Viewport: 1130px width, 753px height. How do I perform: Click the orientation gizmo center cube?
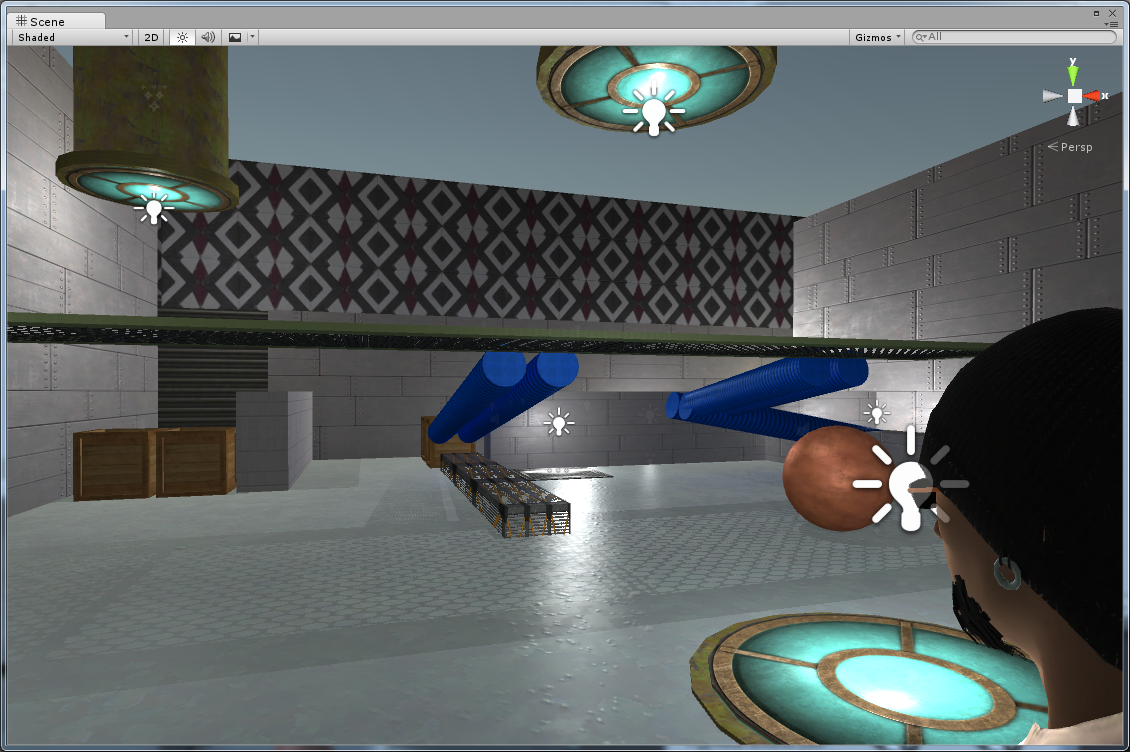tap(1074, 96)
